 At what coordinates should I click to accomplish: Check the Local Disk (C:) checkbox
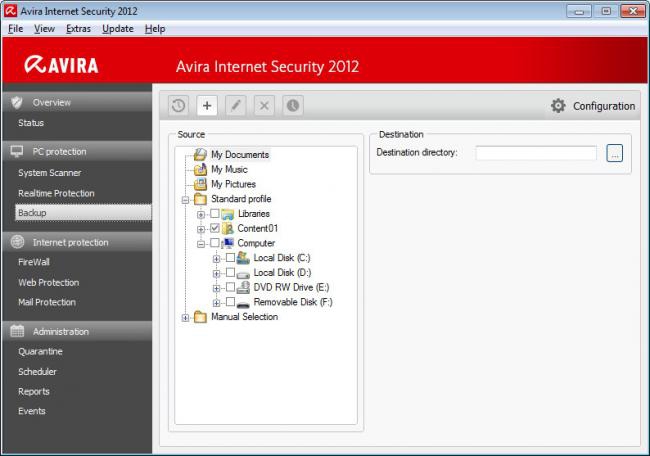[230, 257]
